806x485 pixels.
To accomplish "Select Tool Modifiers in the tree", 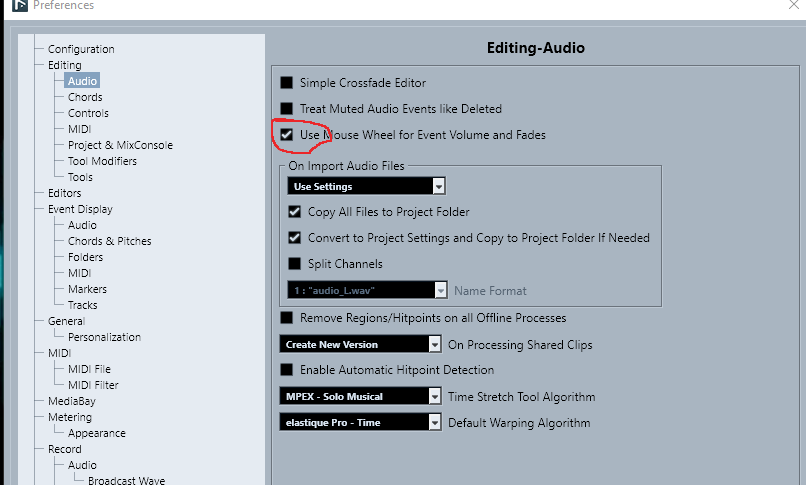I will pyautogui.click(x=102, y=161).
